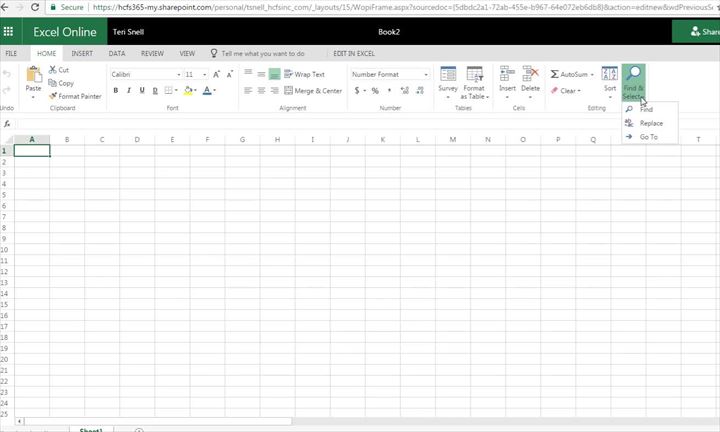Toggle italic formatting
Screen dimensions: 720x432
pos(129,91)
